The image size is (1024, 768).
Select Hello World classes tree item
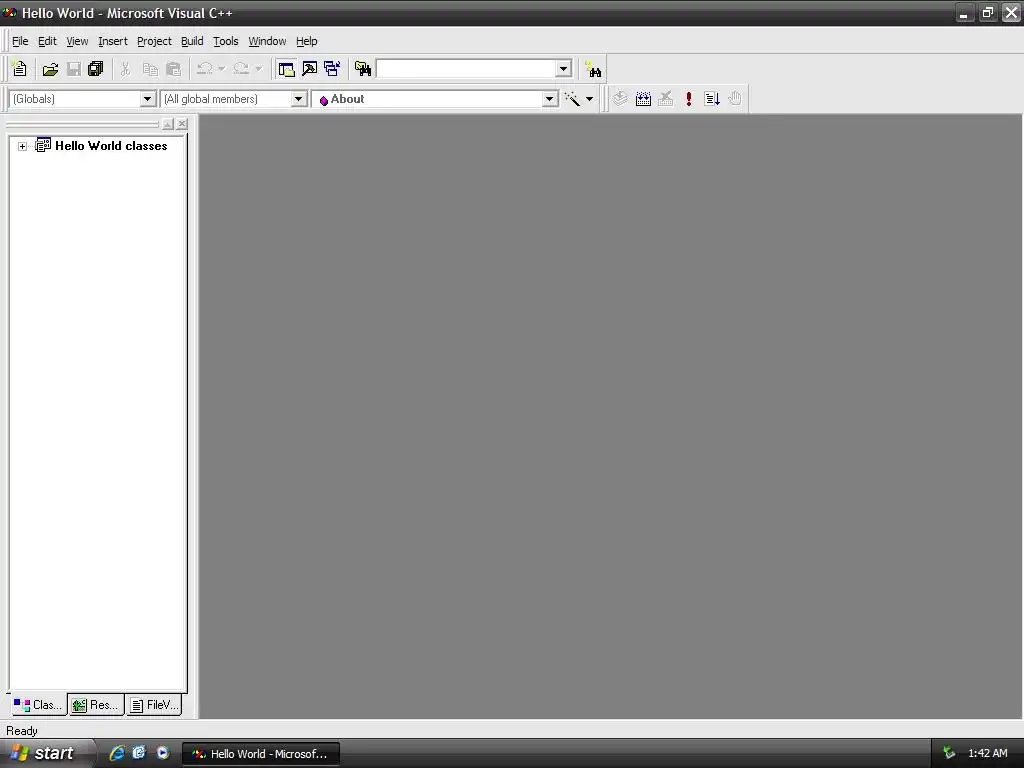111,146
